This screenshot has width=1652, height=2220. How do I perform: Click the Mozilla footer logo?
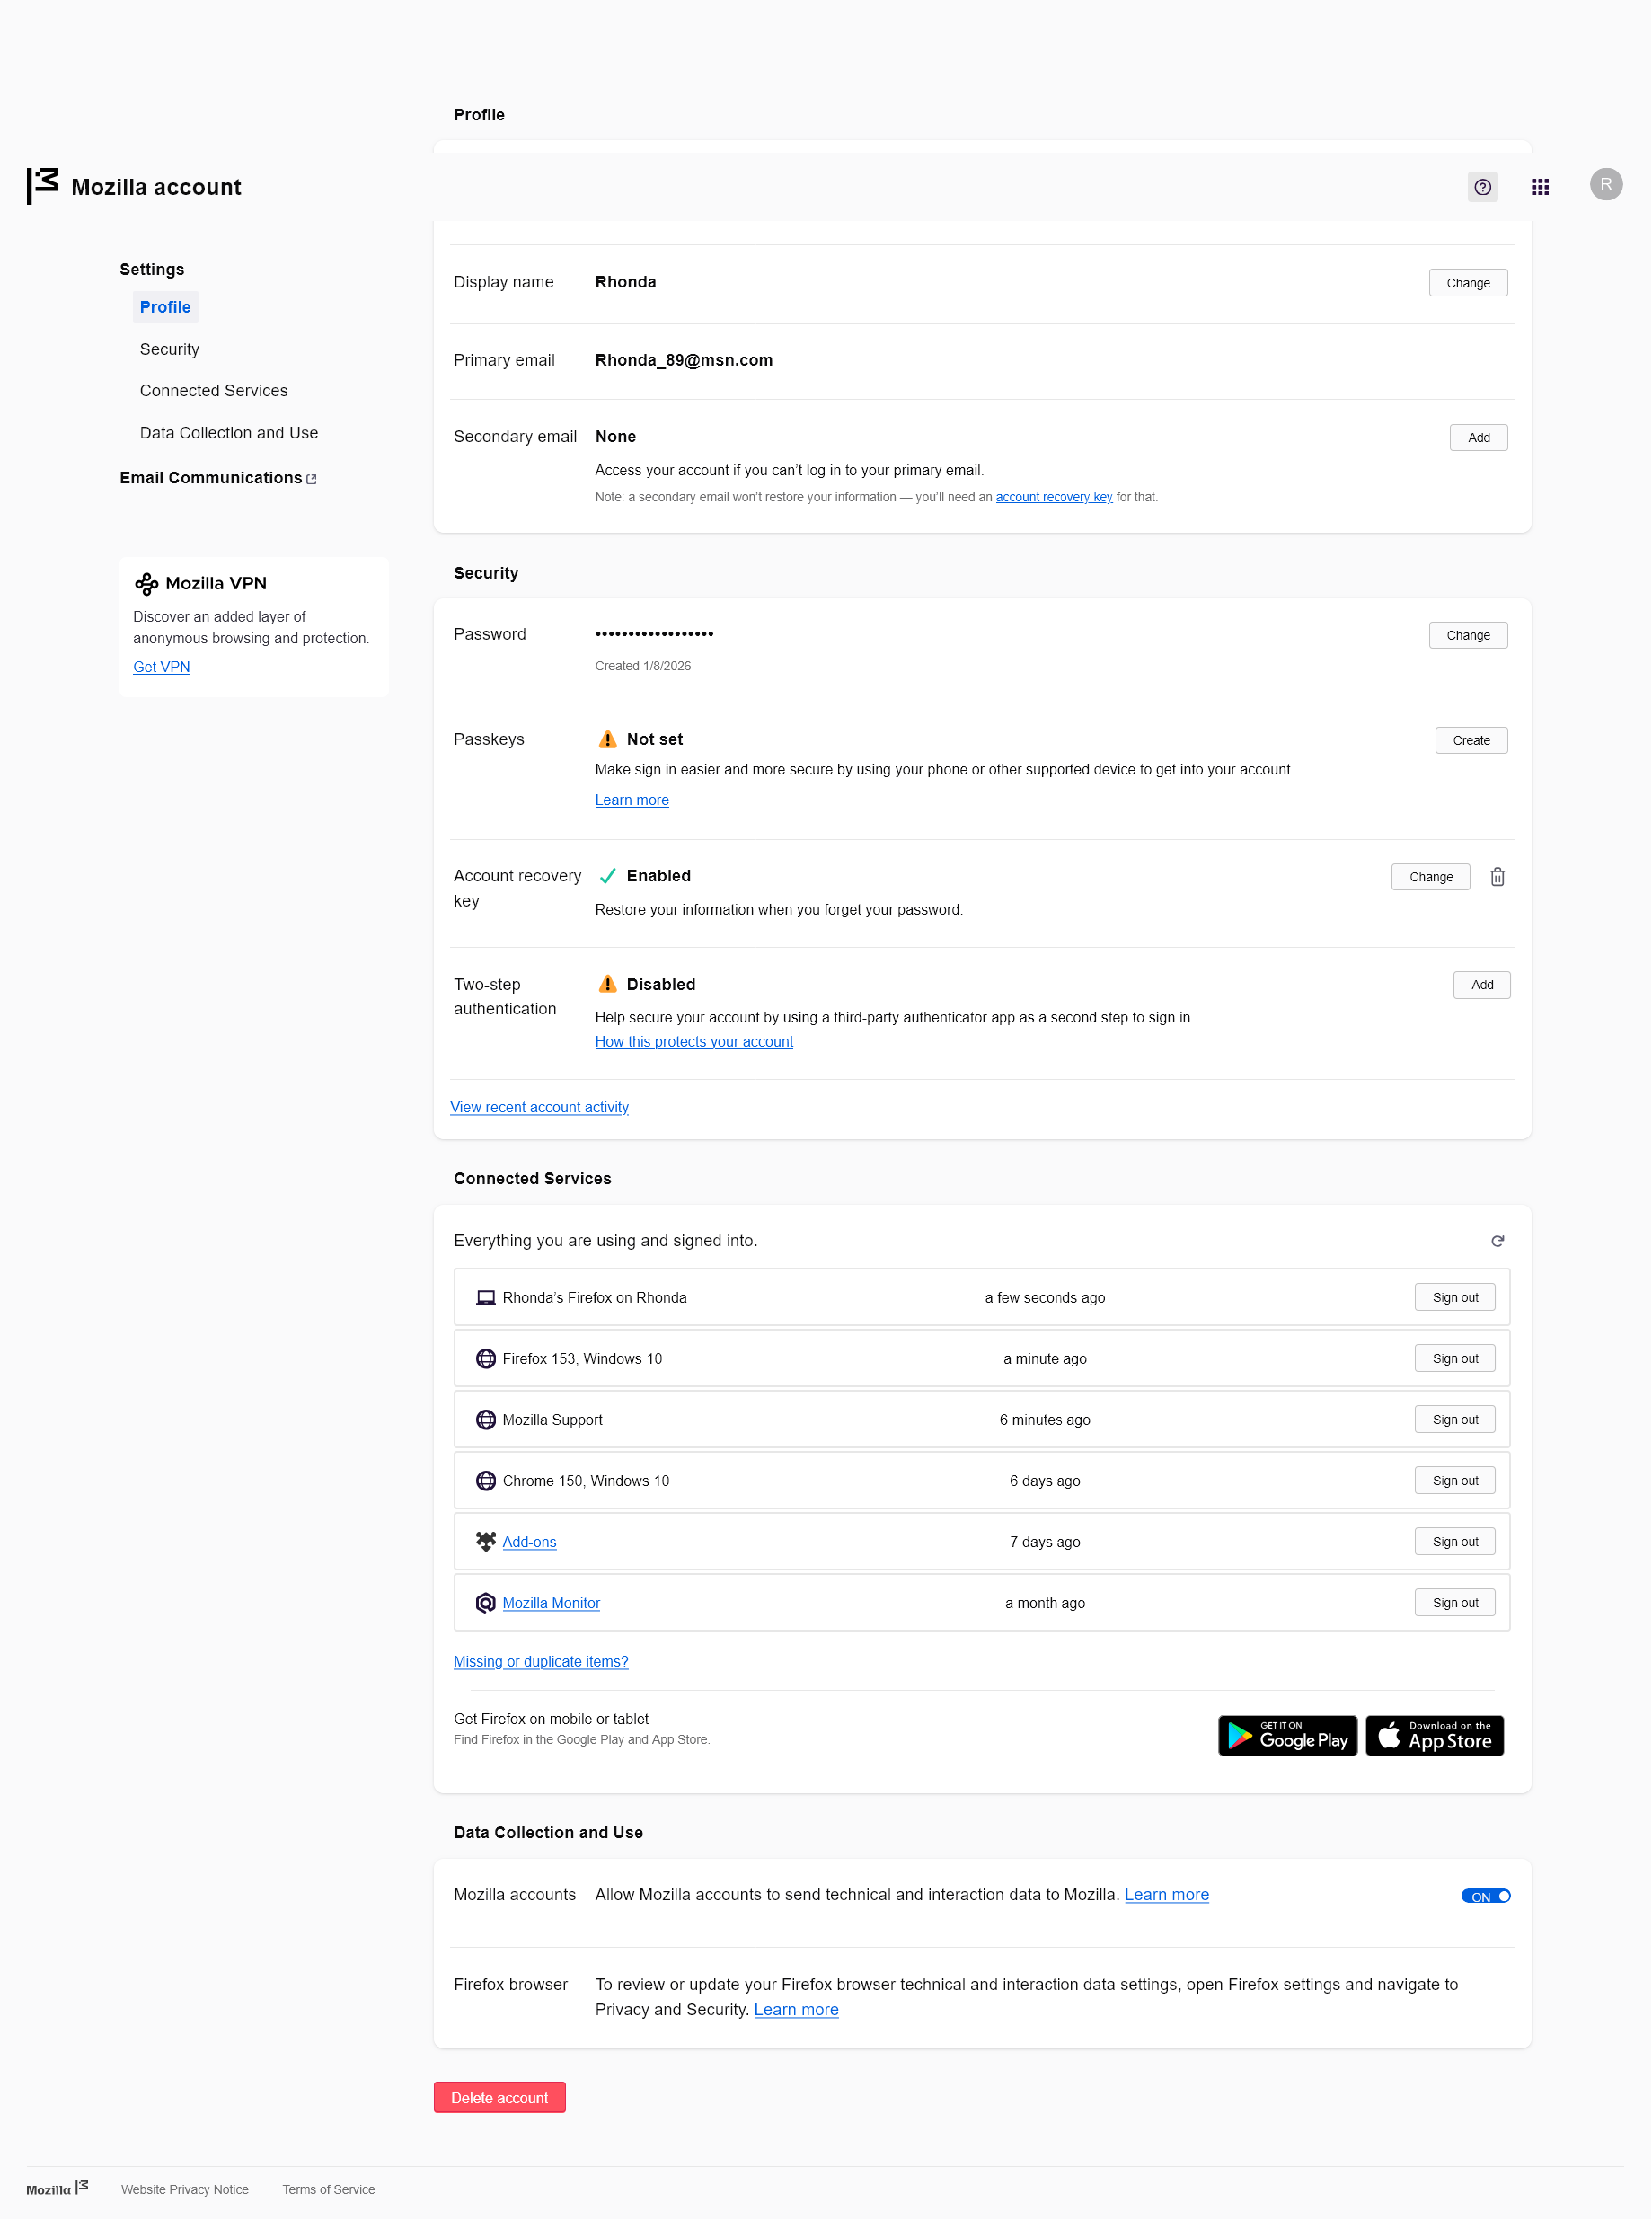(x=57, y=2189)
